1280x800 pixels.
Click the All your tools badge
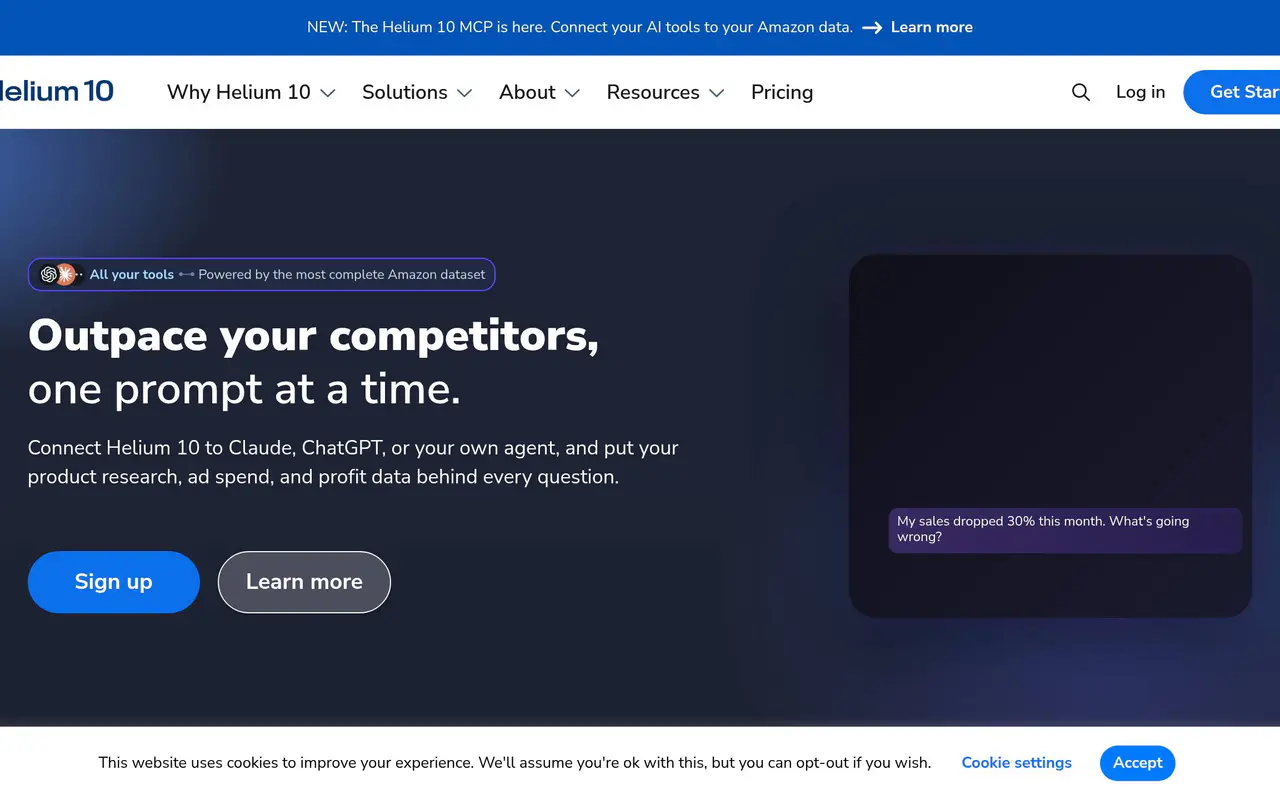[262, 274]
